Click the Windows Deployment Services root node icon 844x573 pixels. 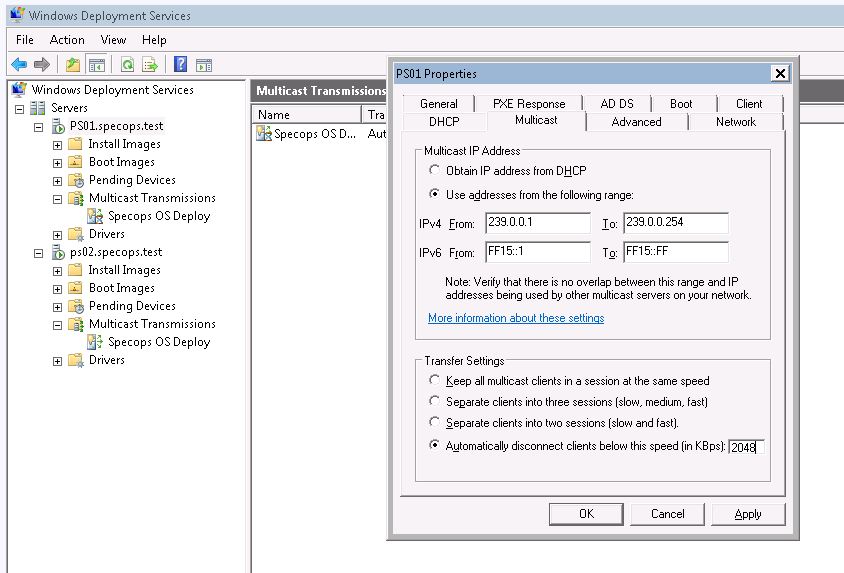point(19,89)
